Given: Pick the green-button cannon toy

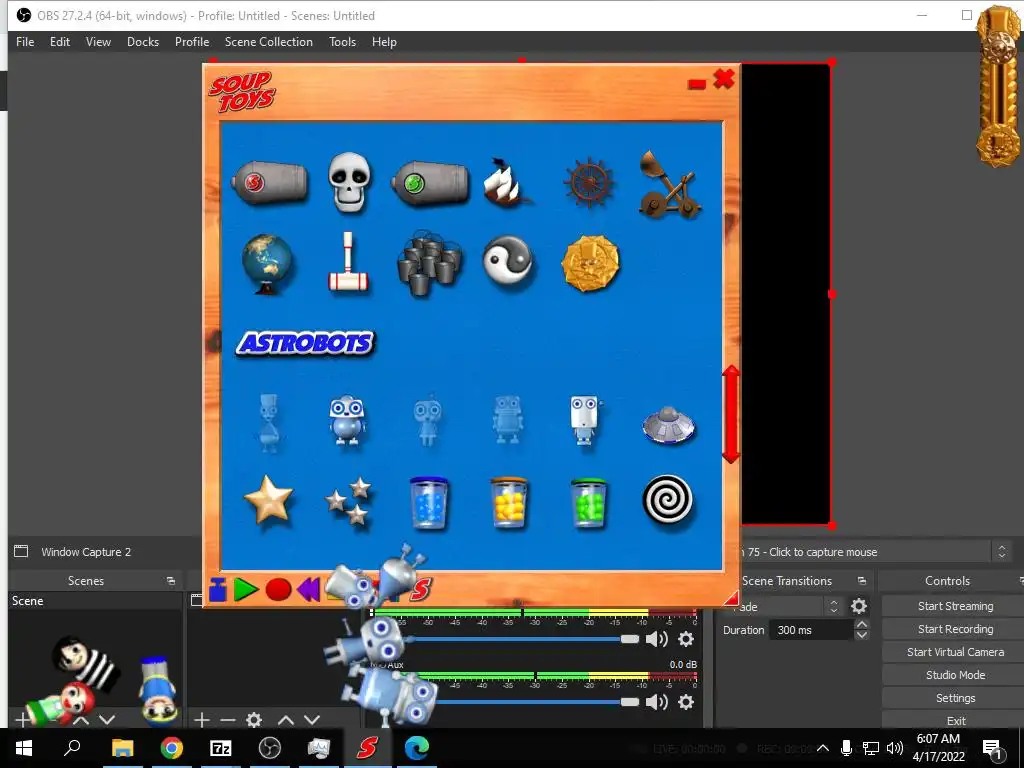Looking at the screenshot, I should [430, 184].
